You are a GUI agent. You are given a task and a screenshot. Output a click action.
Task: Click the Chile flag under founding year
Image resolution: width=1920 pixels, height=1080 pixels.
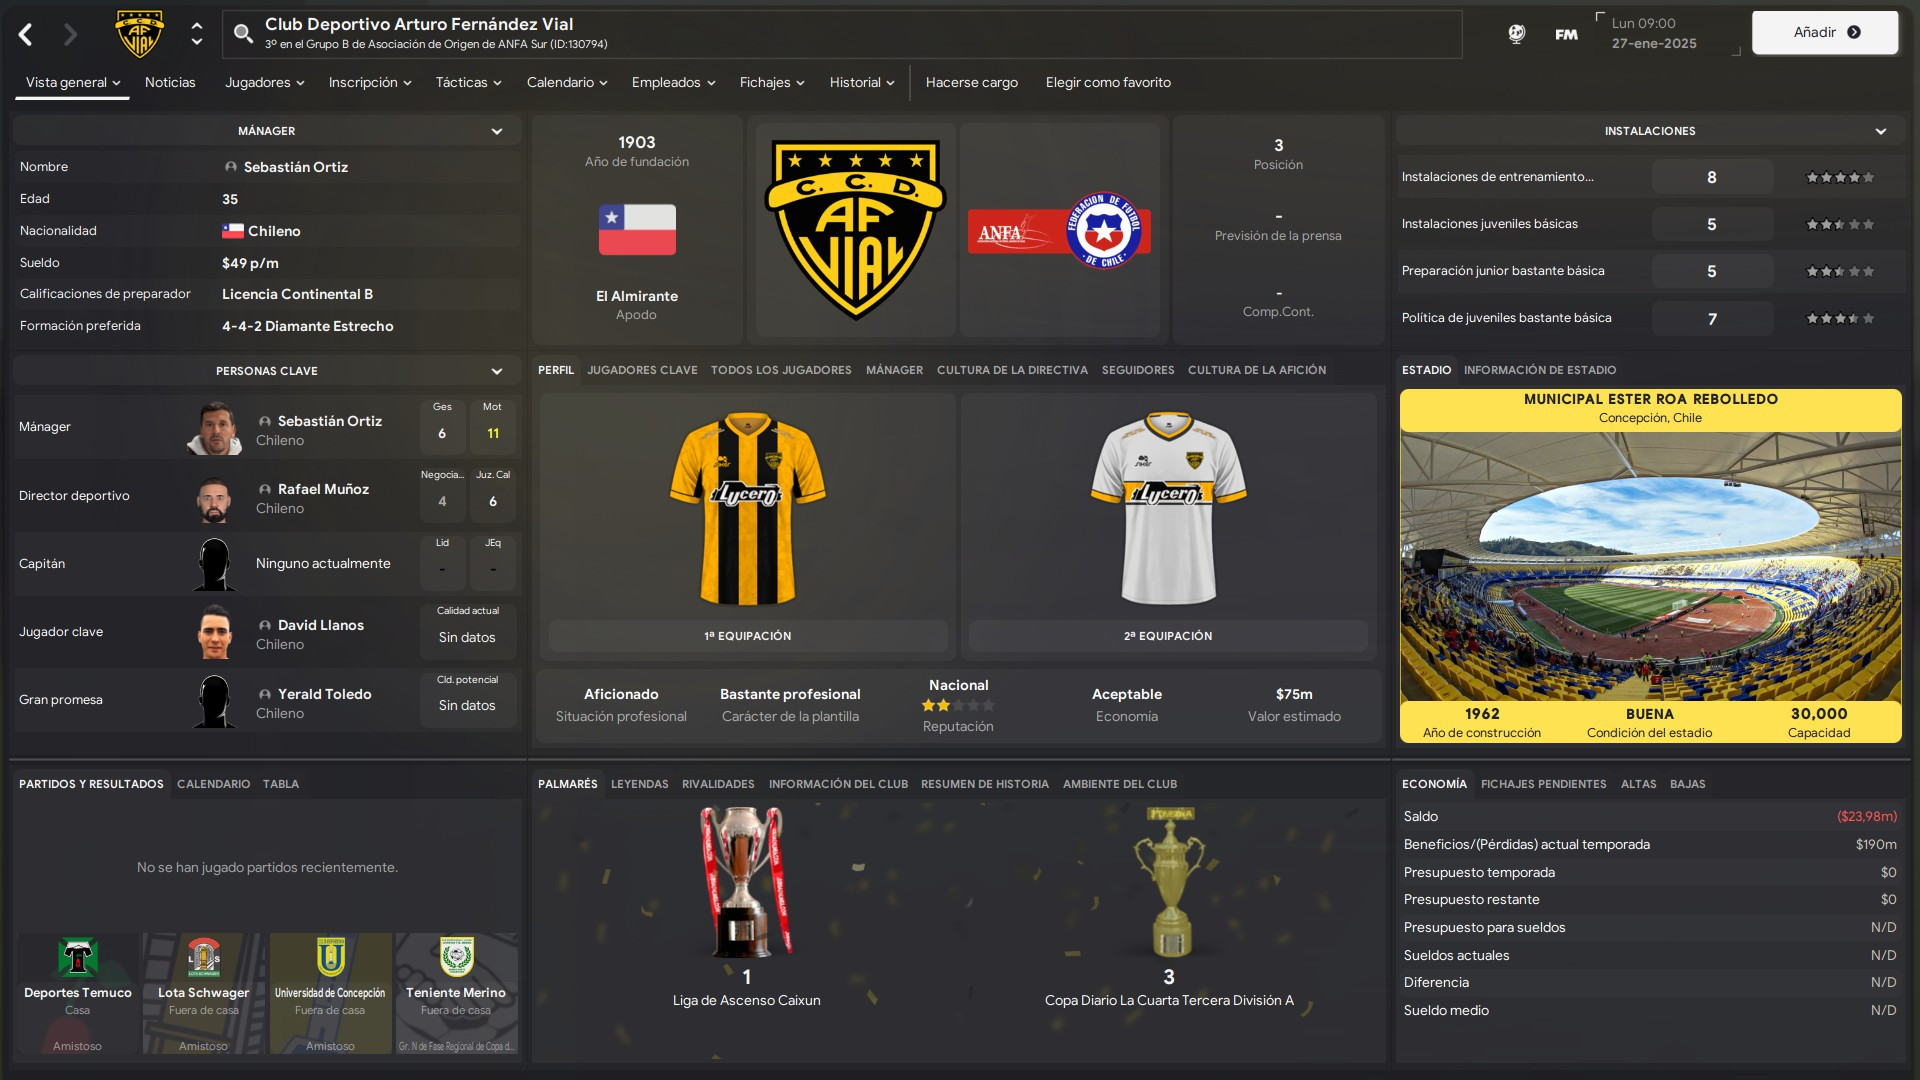pos(637,230)
